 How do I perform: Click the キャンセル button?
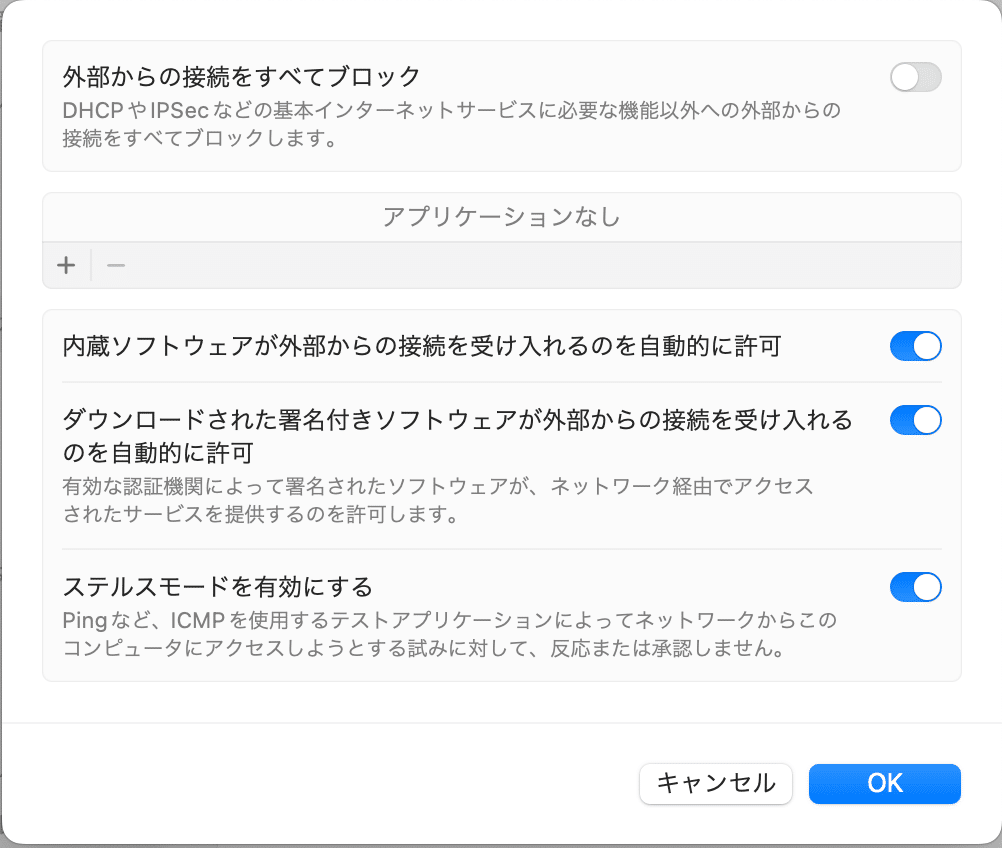[x=716, y=783]
